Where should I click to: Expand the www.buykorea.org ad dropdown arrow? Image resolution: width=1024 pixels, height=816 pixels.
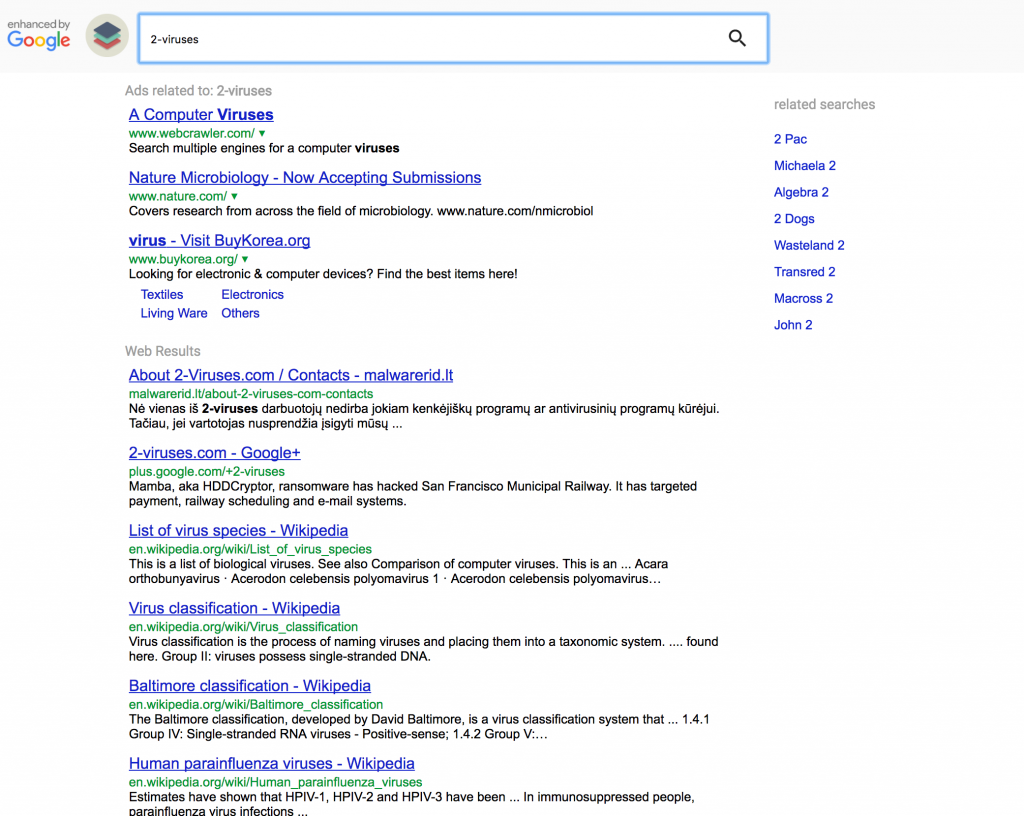coord(245,259)
